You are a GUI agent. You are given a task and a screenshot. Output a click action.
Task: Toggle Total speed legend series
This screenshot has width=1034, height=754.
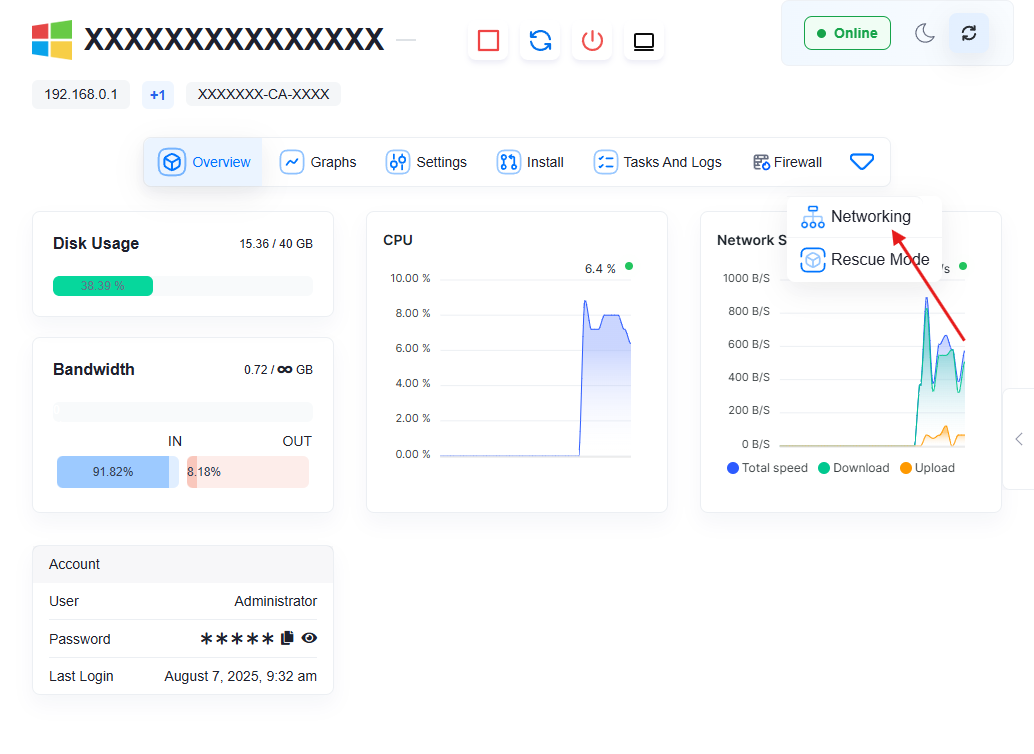click(x=767, y=468)
